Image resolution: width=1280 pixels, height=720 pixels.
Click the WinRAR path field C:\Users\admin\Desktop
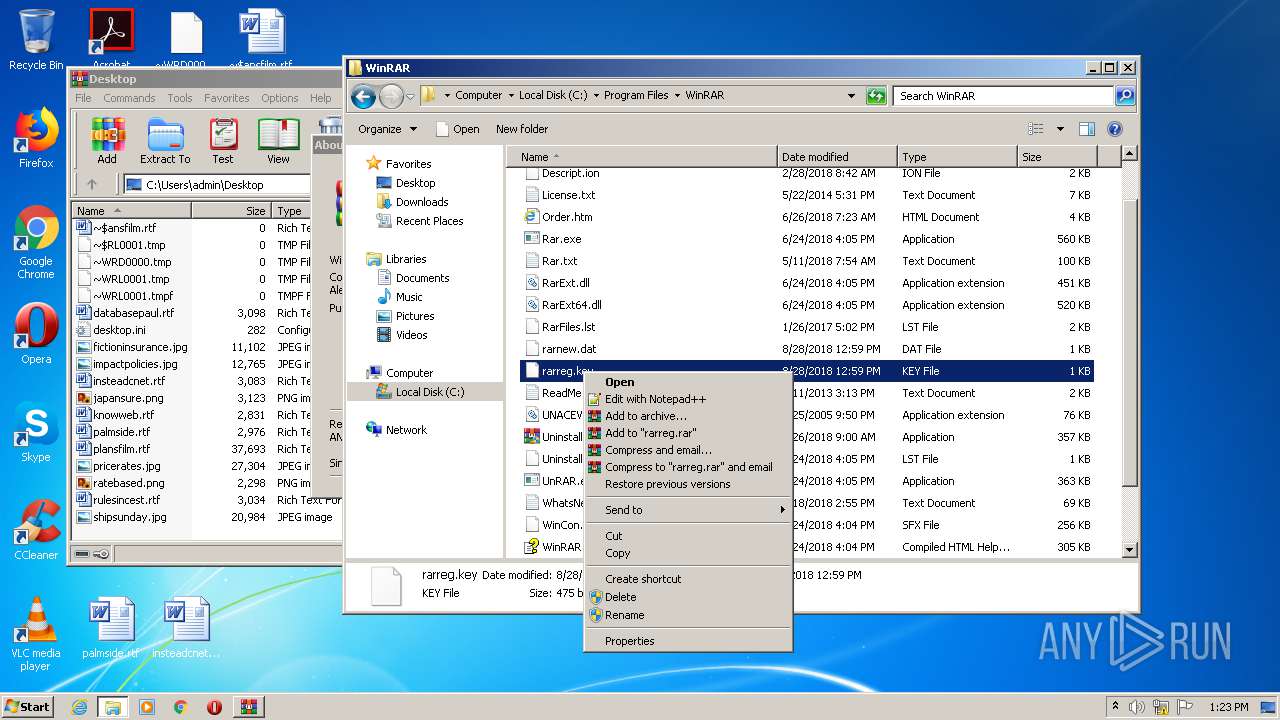218,184
